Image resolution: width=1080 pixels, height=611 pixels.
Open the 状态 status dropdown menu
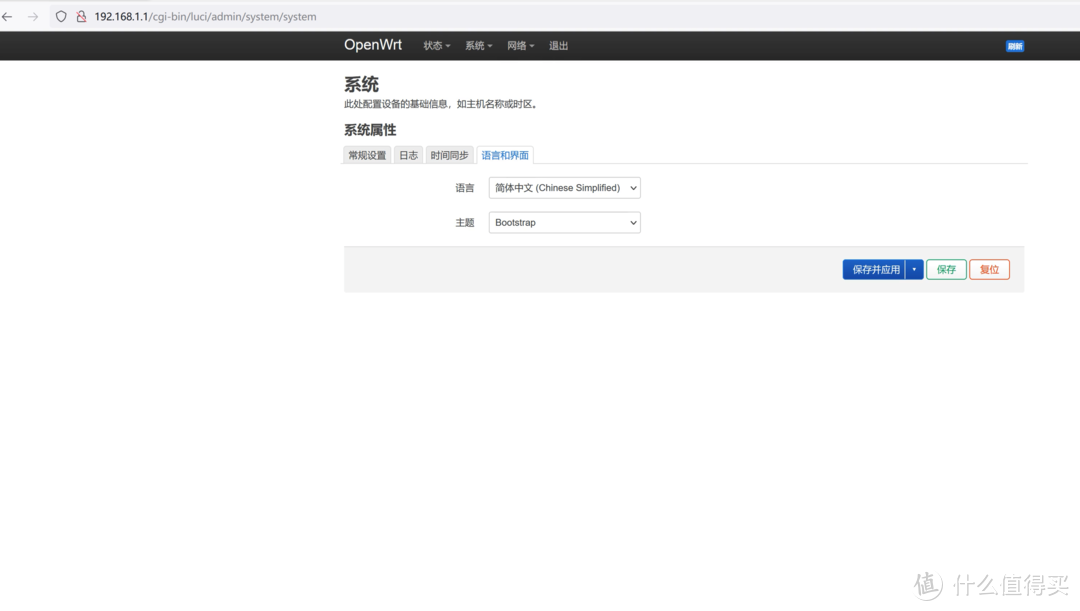pos(435,45)
